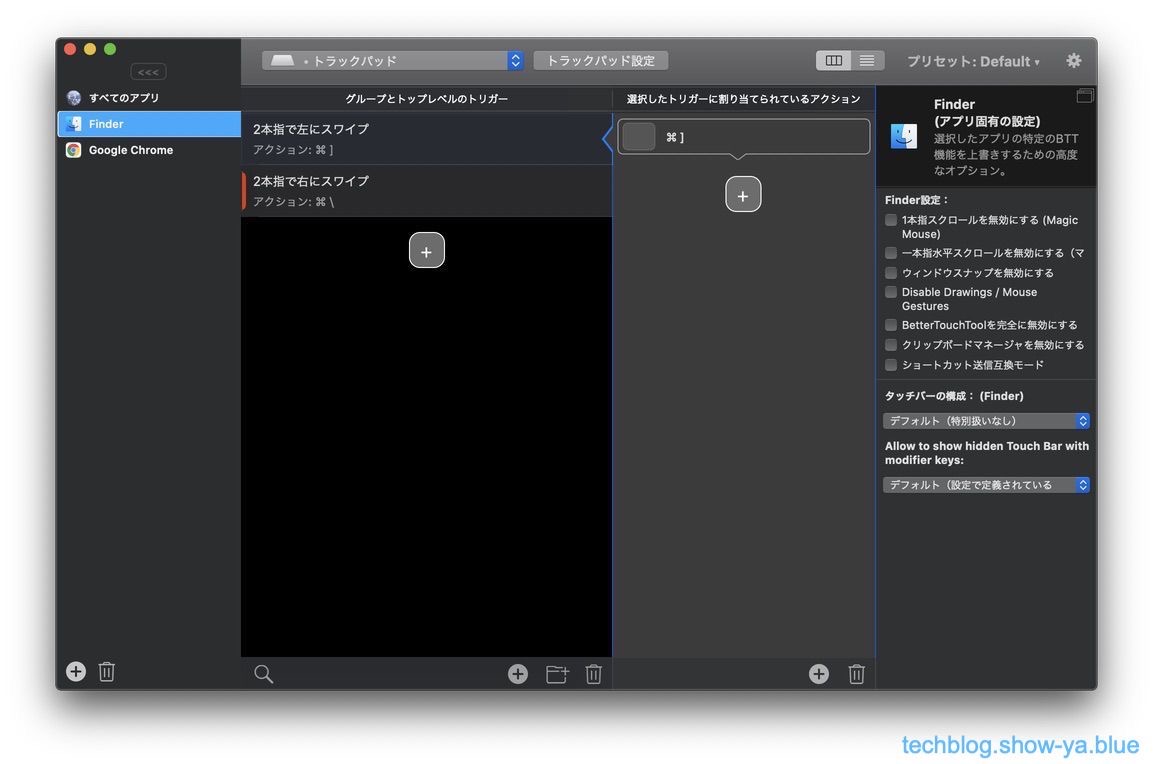Open the トラックパッド device type dropdown
This screenshot has height=764, width=1153.
click(x=392, y=61)
